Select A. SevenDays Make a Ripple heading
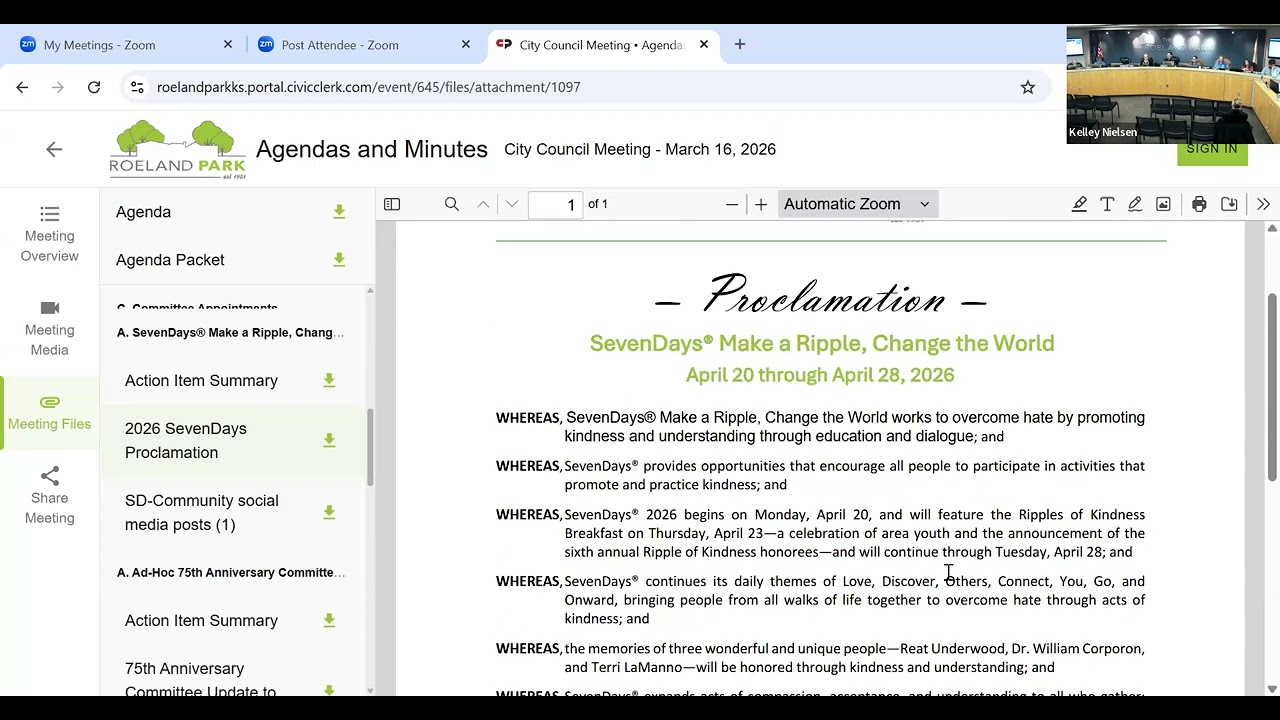The height and width of the screenshot is (720, 1280). point(231,332)
